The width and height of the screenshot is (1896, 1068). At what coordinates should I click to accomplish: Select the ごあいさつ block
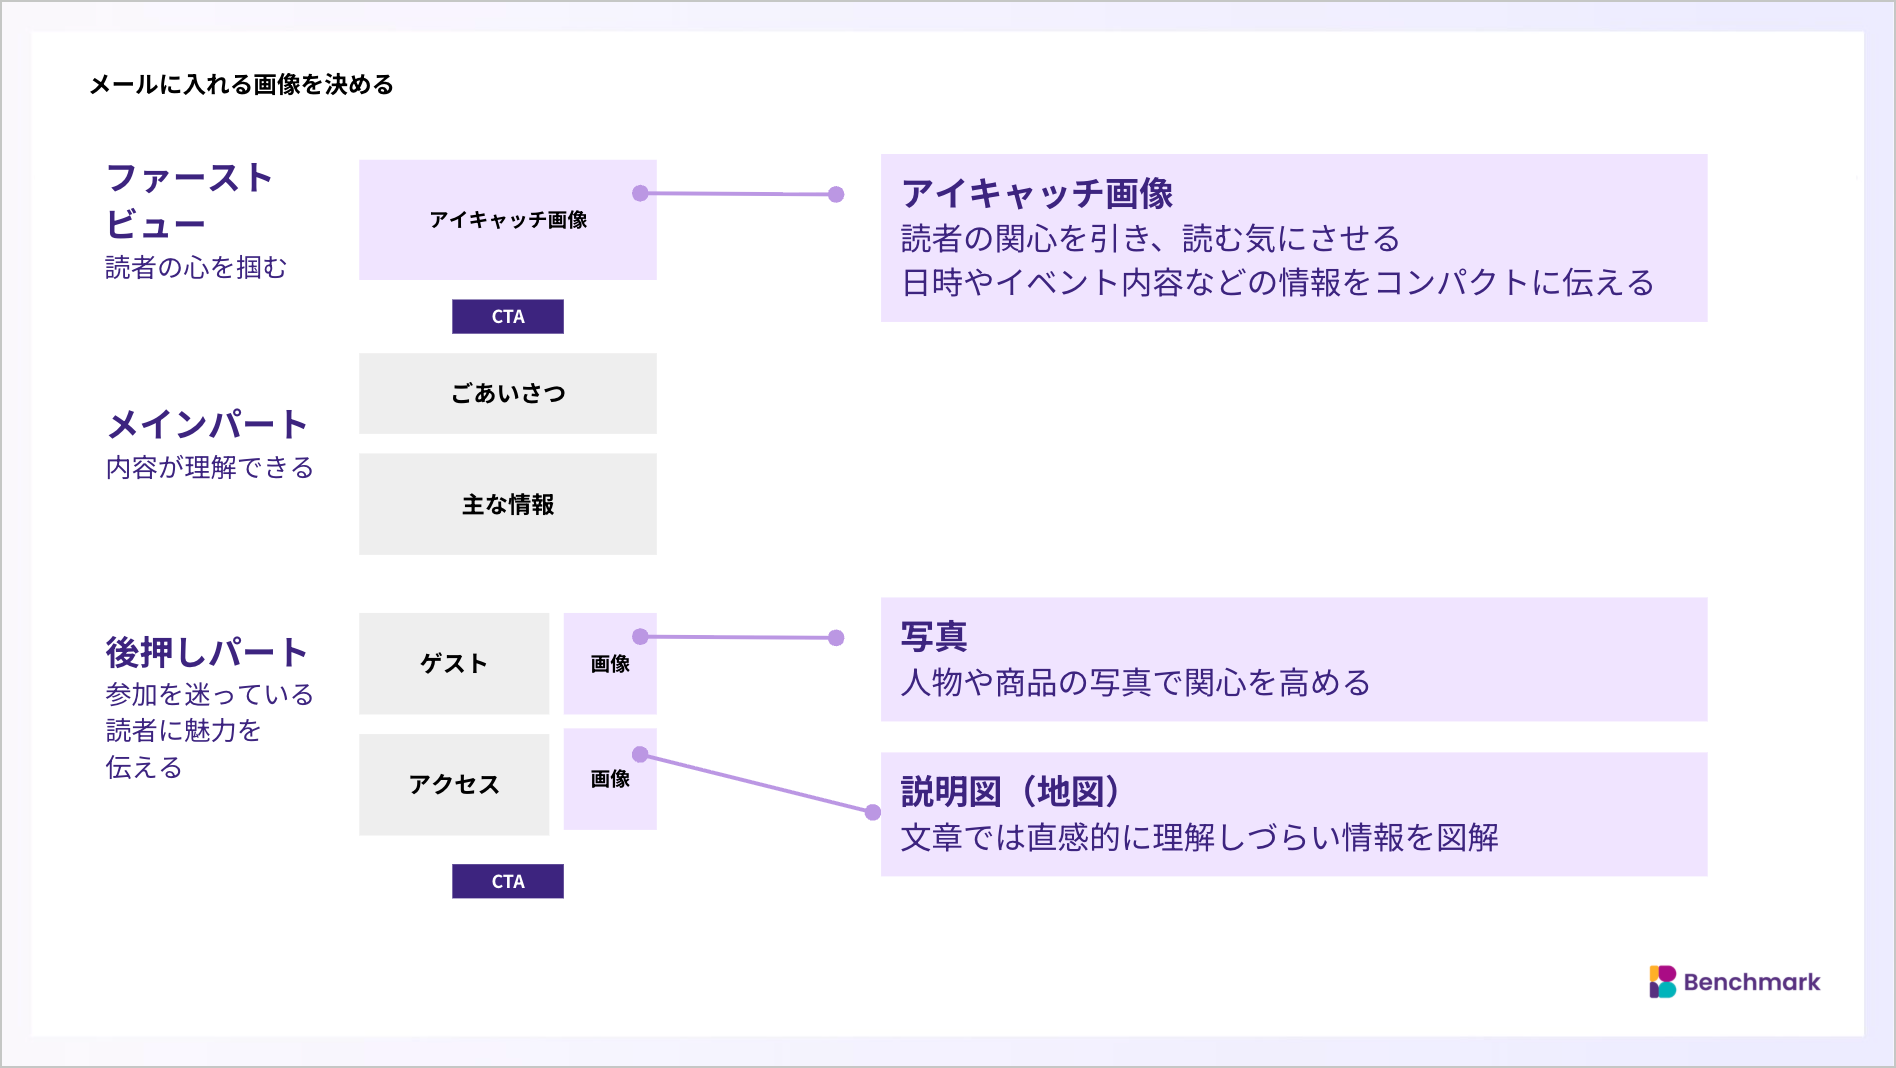(x=508, y=393)
